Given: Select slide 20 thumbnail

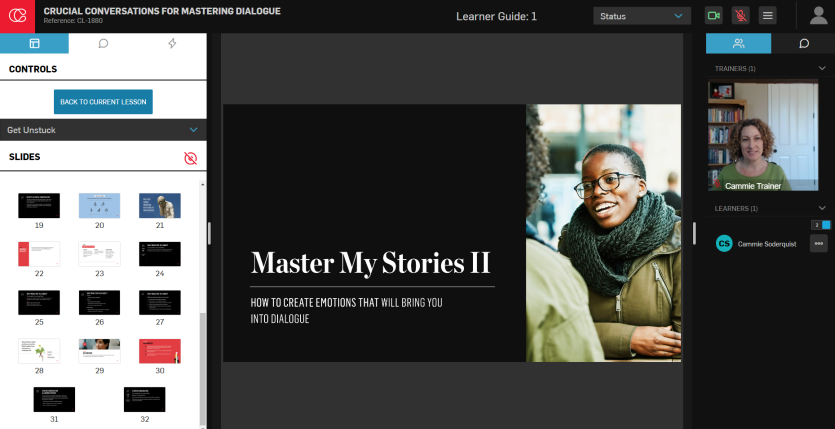Looking at the screenshot, I should click(99, 205).
